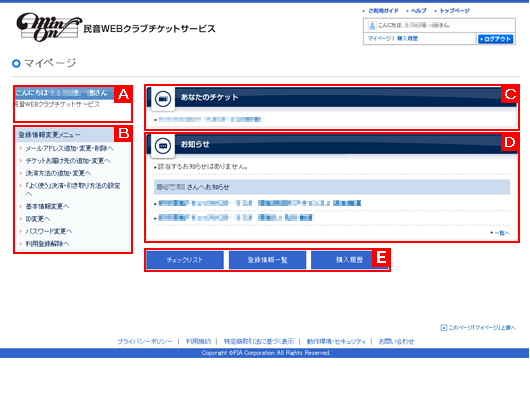The image size is (530, 415).
Task: Open the ご利用ガイド link
Action: click(383, 11)
